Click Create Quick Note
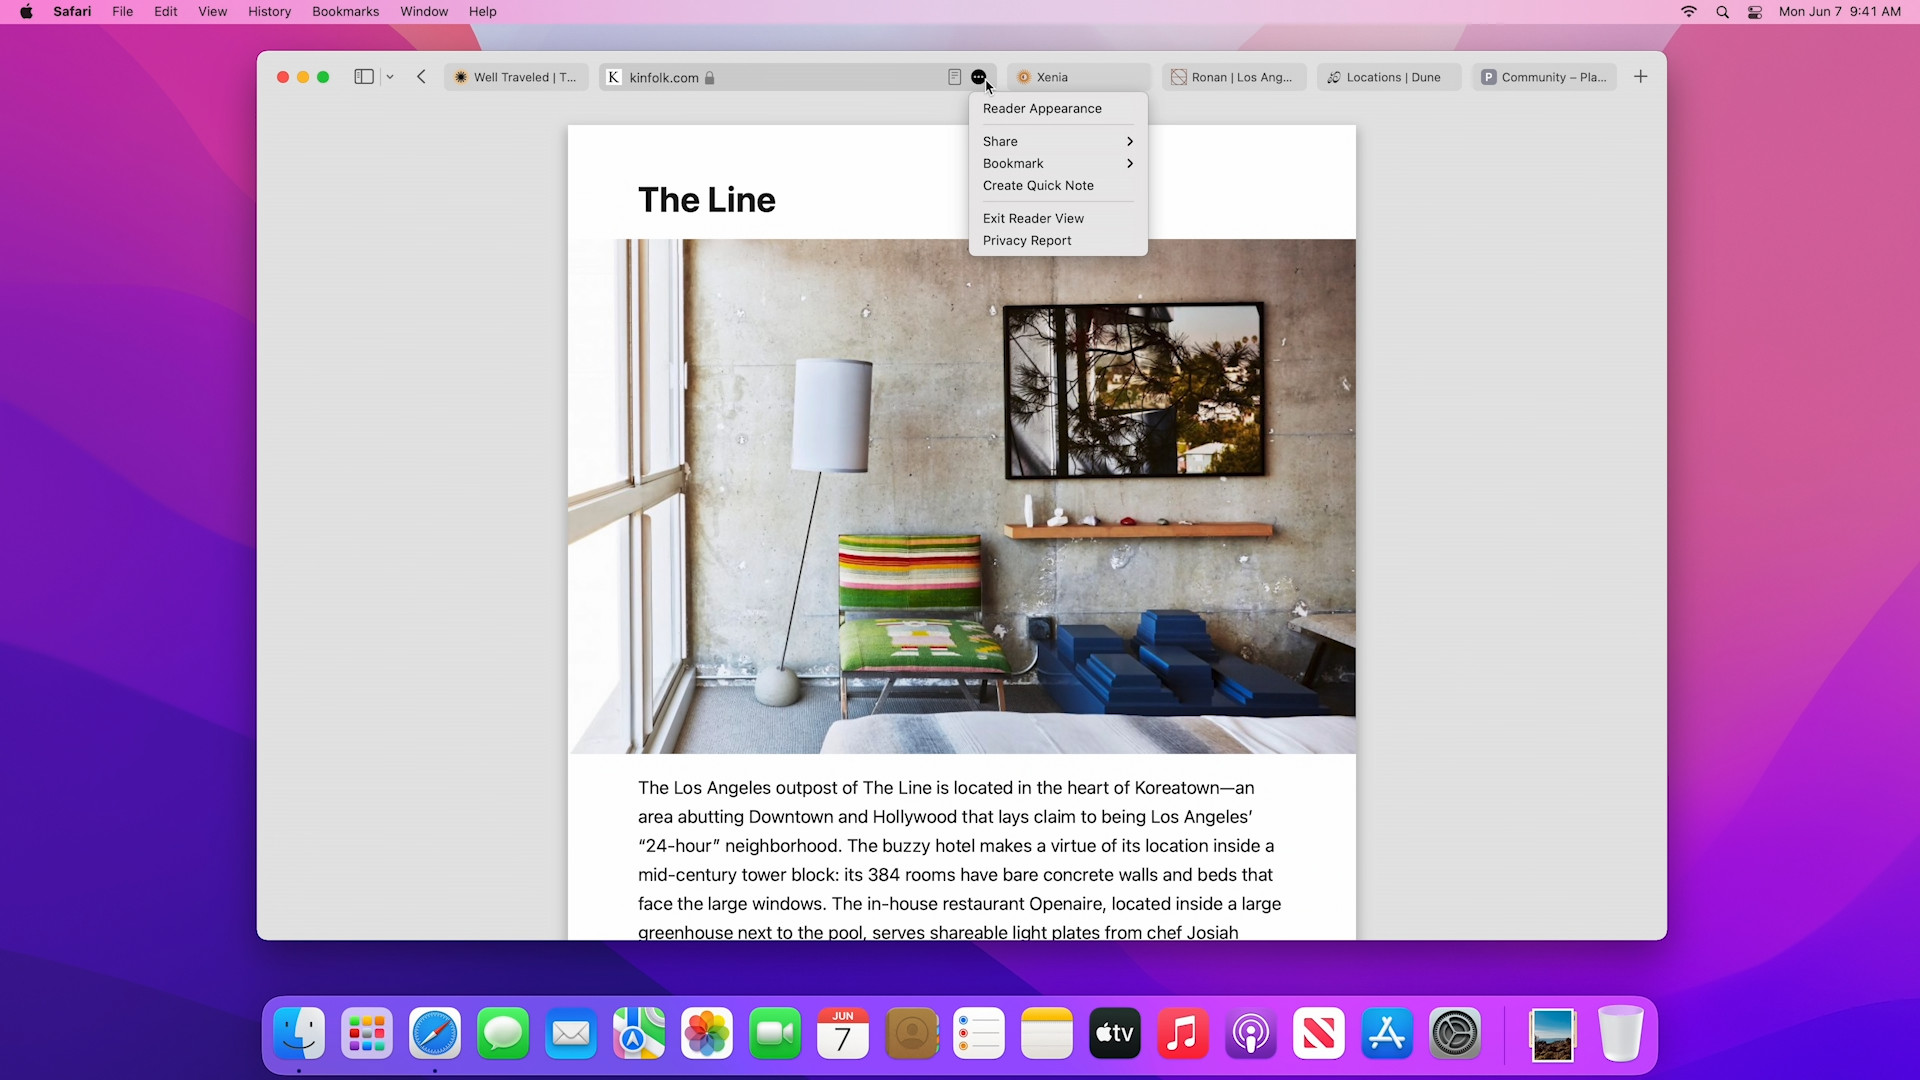Screen dimensions: 1920x1080 (1038, 185)
